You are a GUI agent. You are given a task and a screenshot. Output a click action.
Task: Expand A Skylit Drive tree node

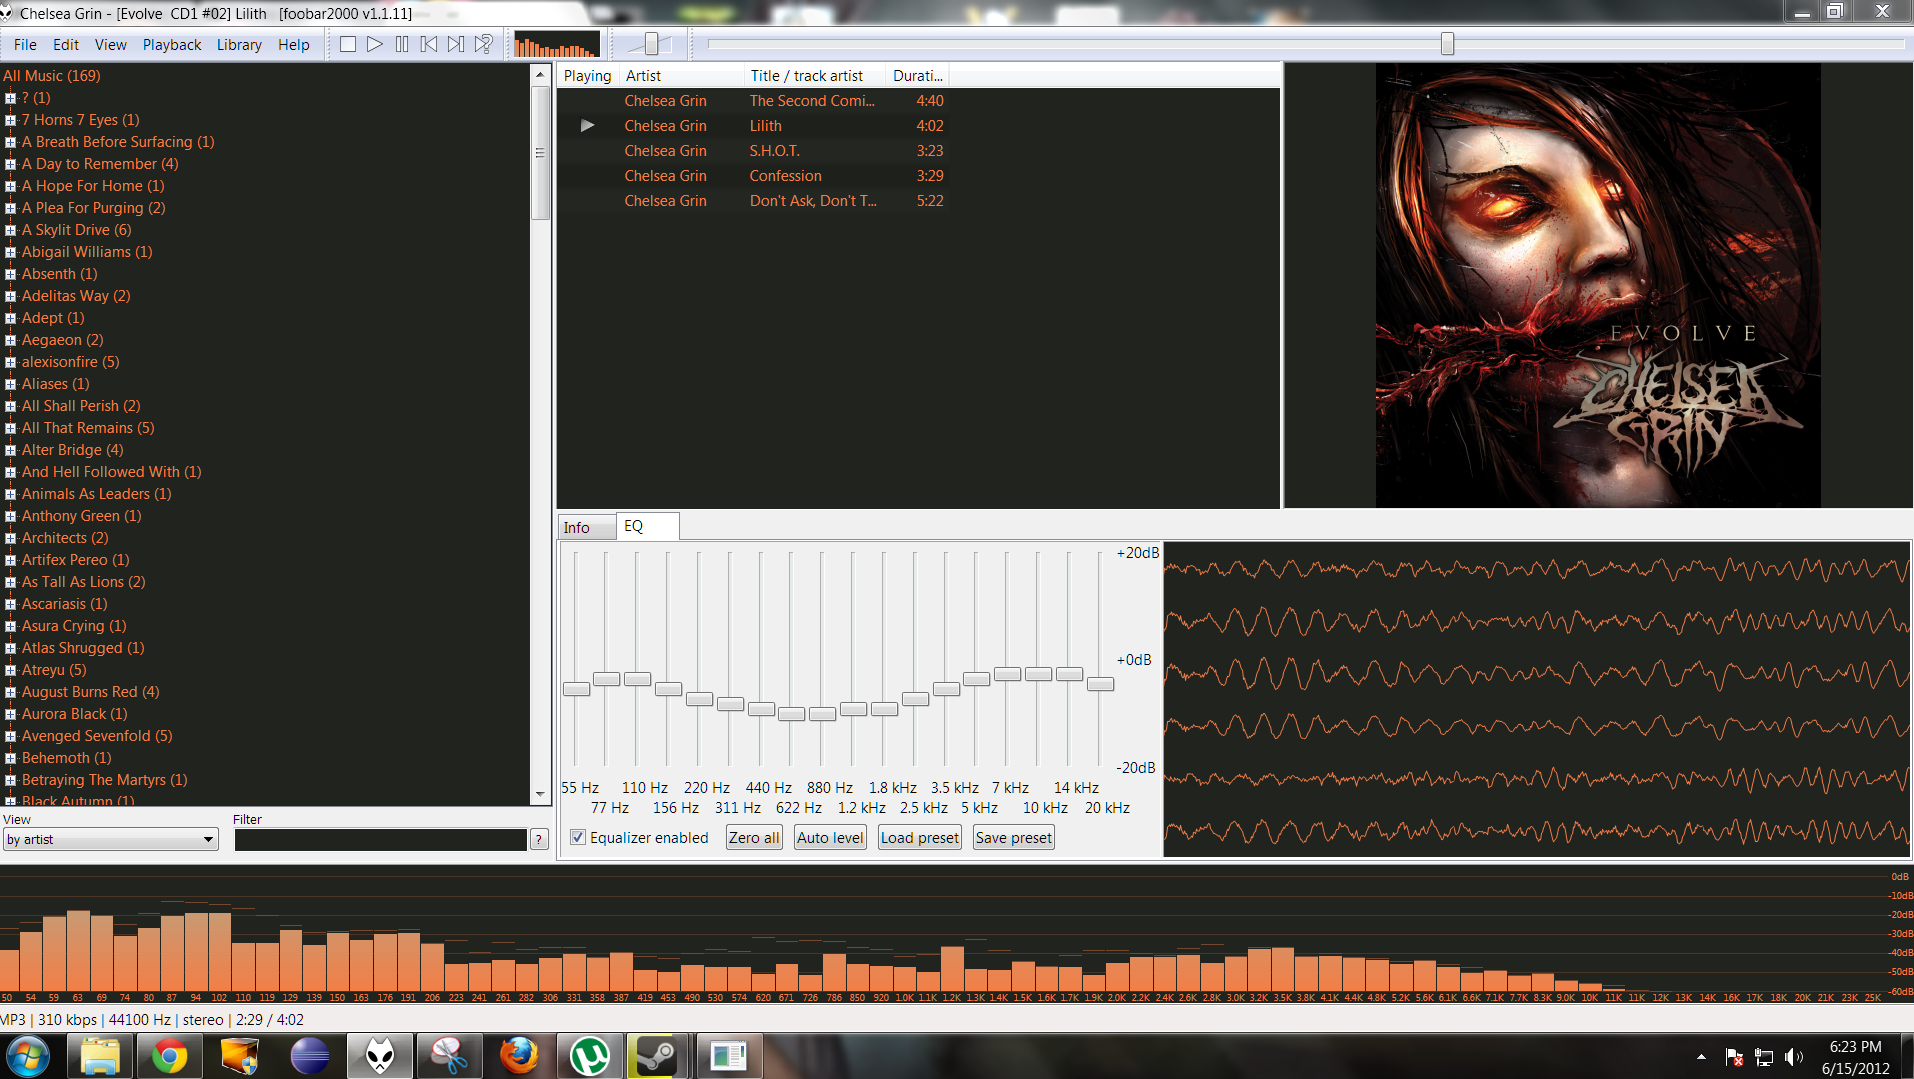[10, 230]
